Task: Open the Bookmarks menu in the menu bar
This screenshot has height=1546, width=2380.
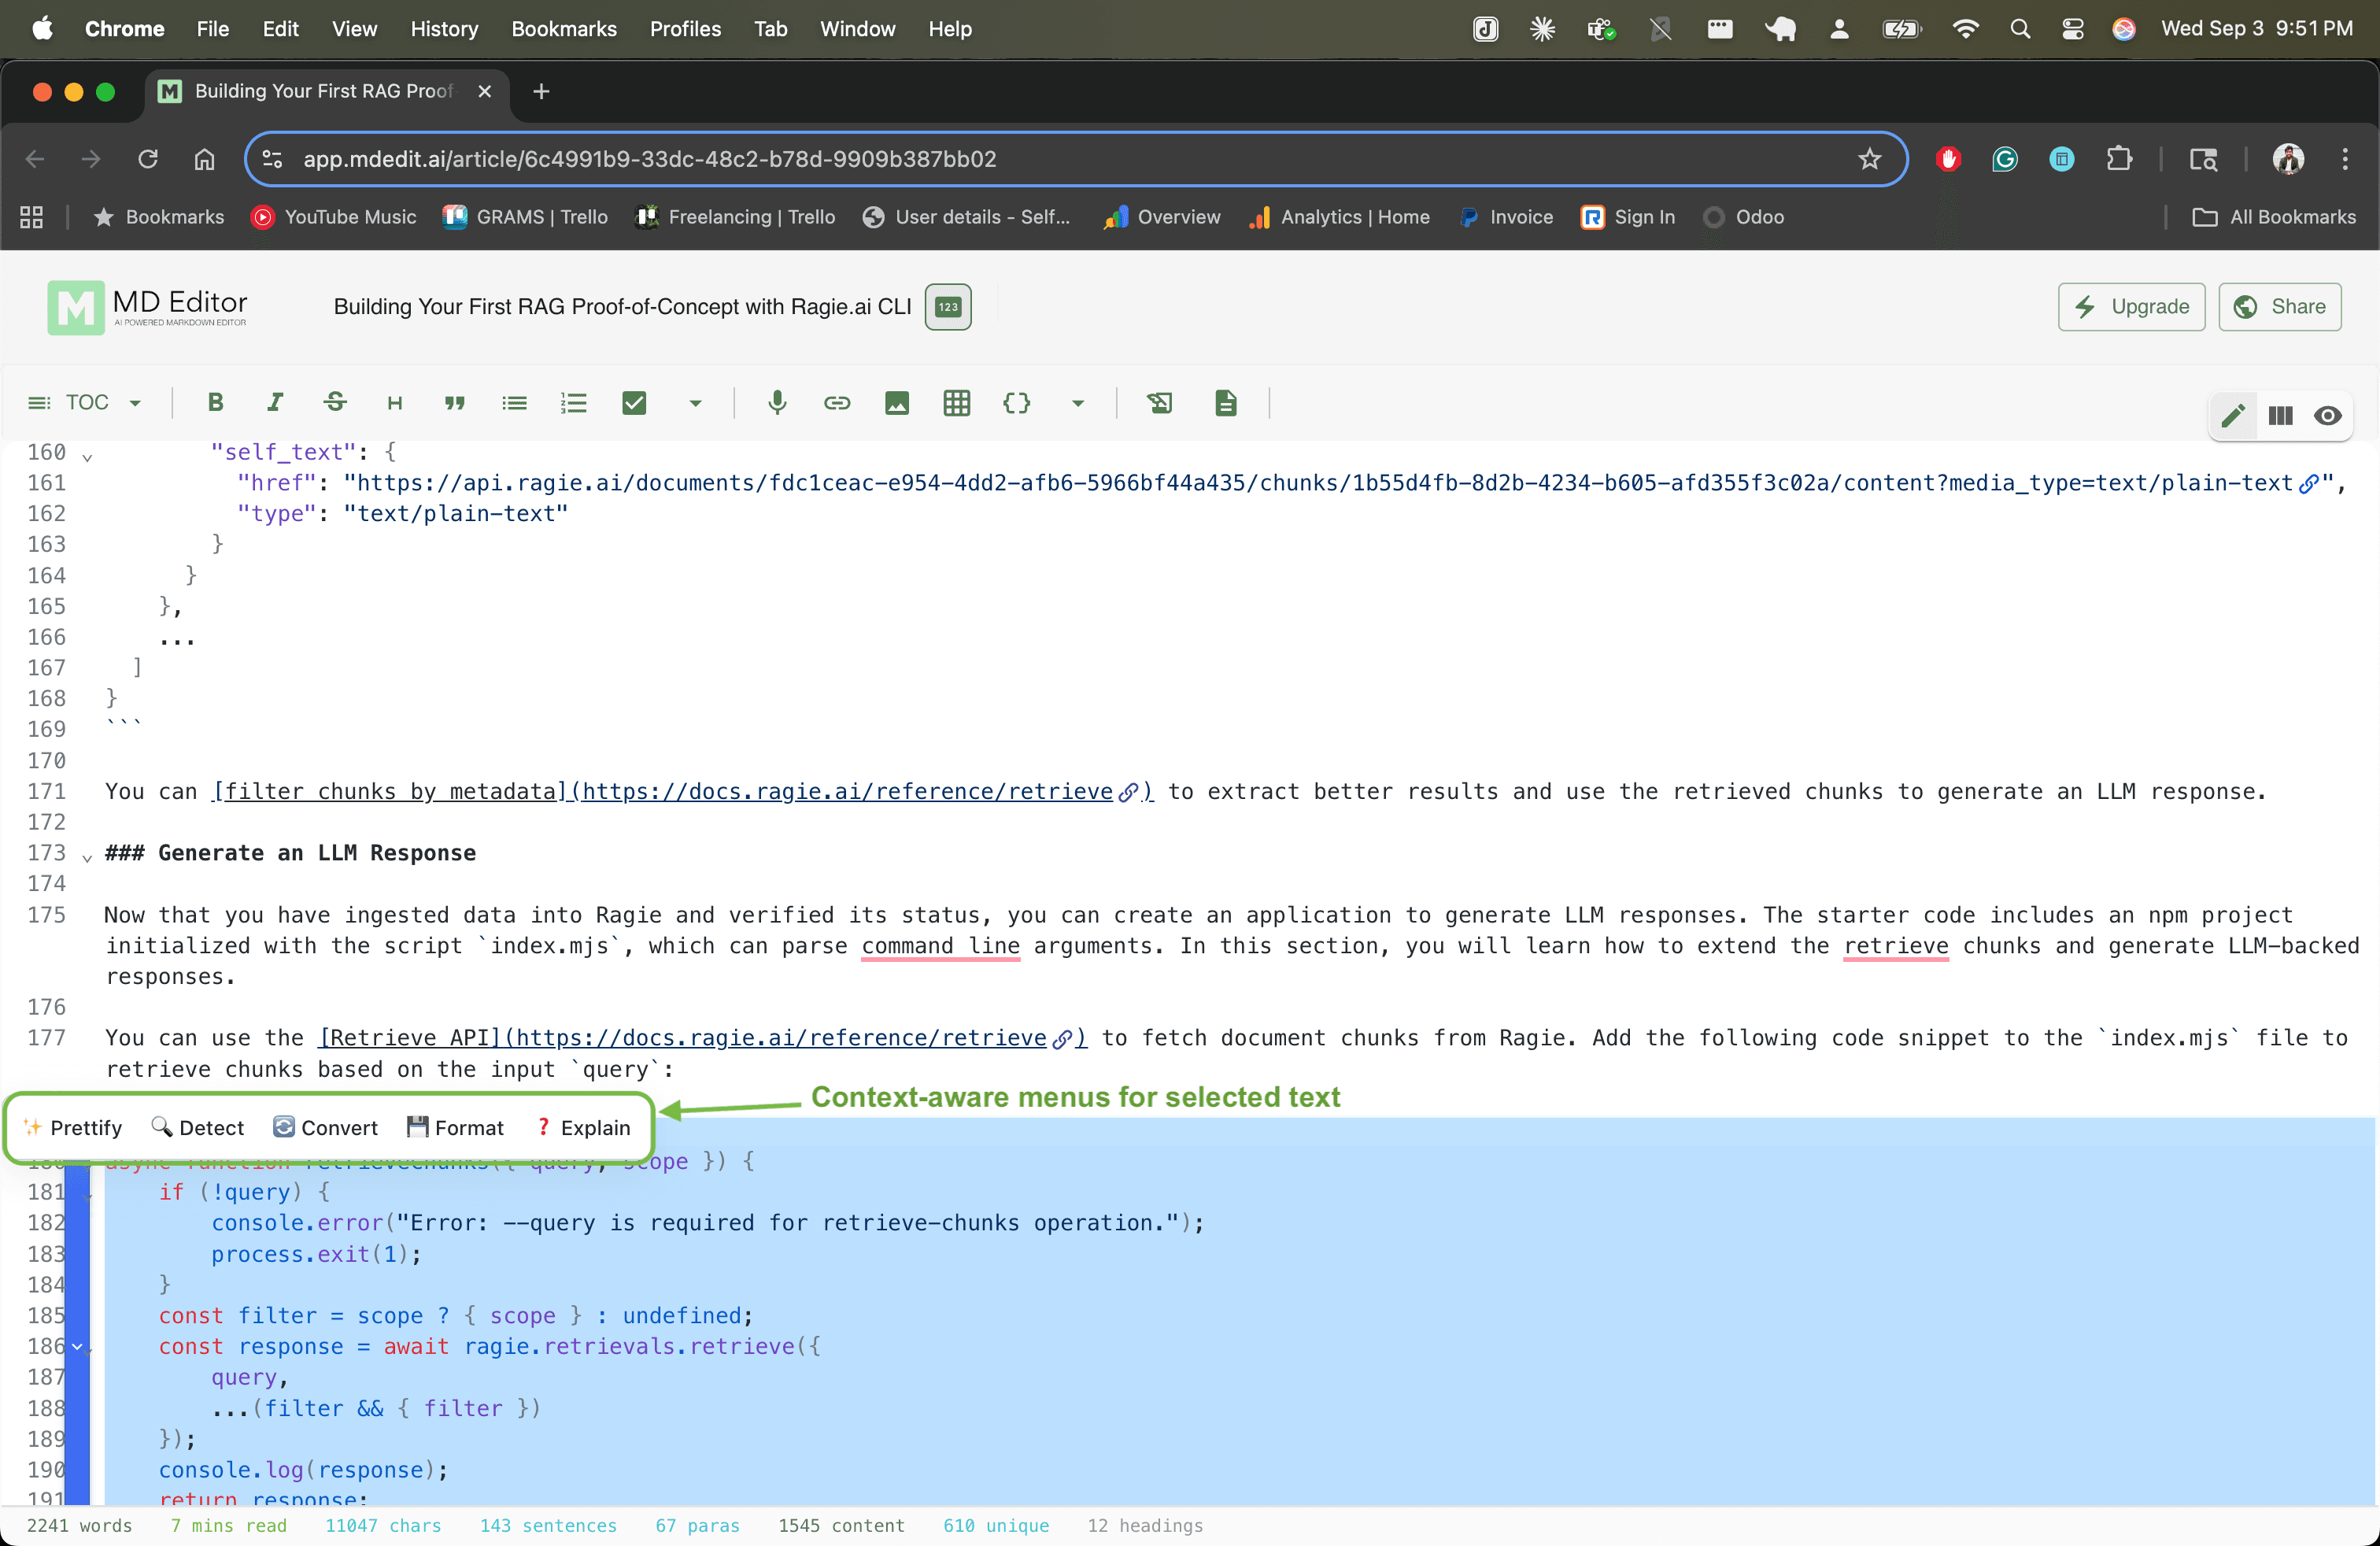Action: click(x=564, y=29)
